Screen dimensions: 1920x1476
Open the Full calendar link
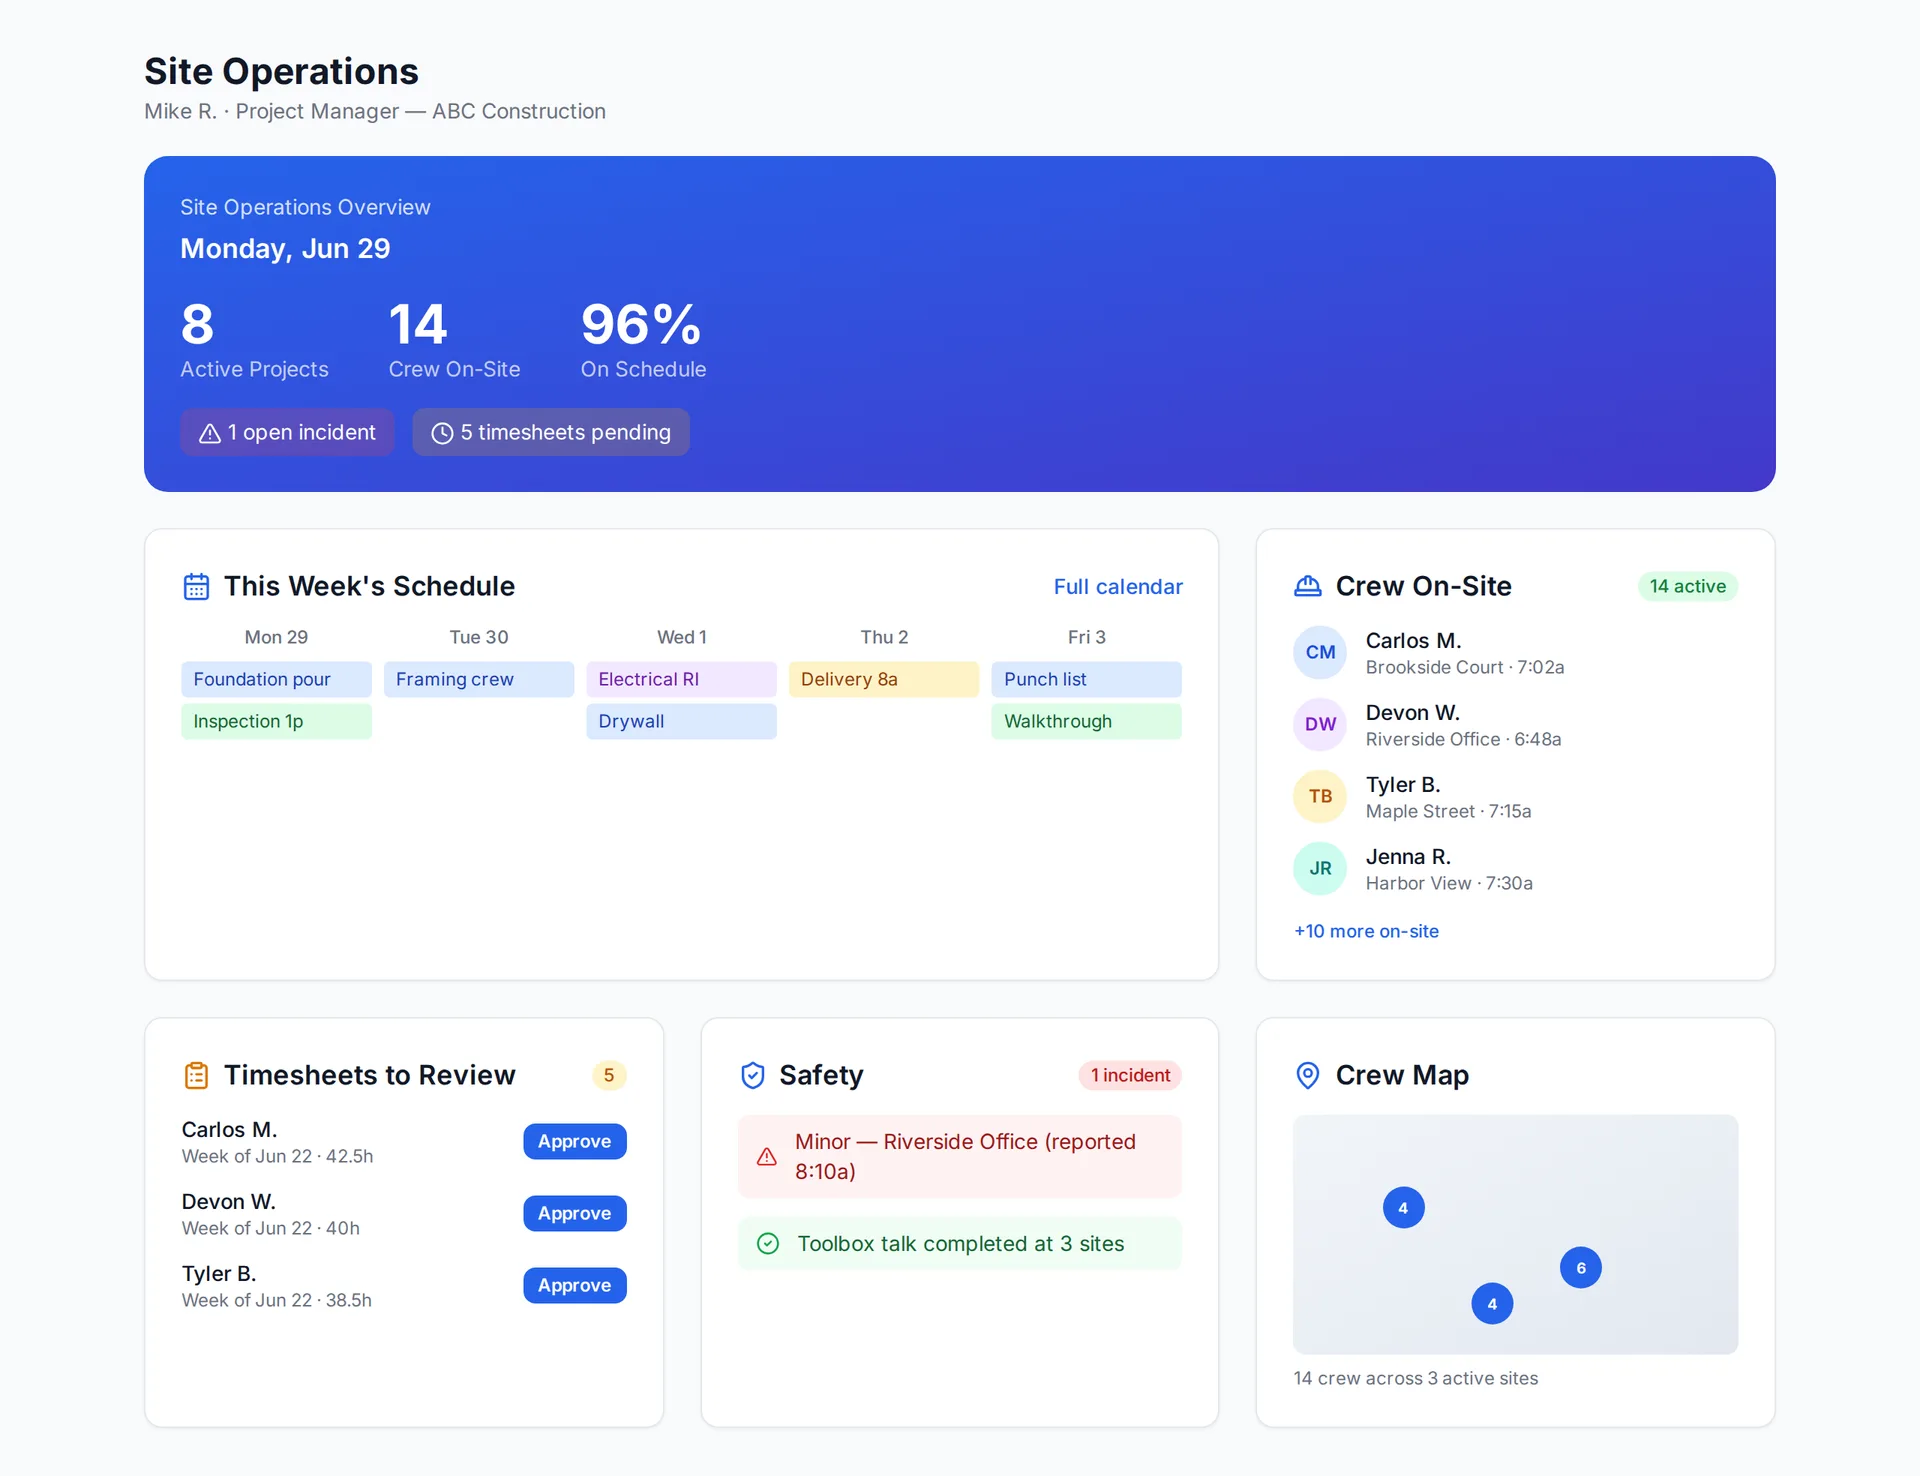pos(1118,587)
